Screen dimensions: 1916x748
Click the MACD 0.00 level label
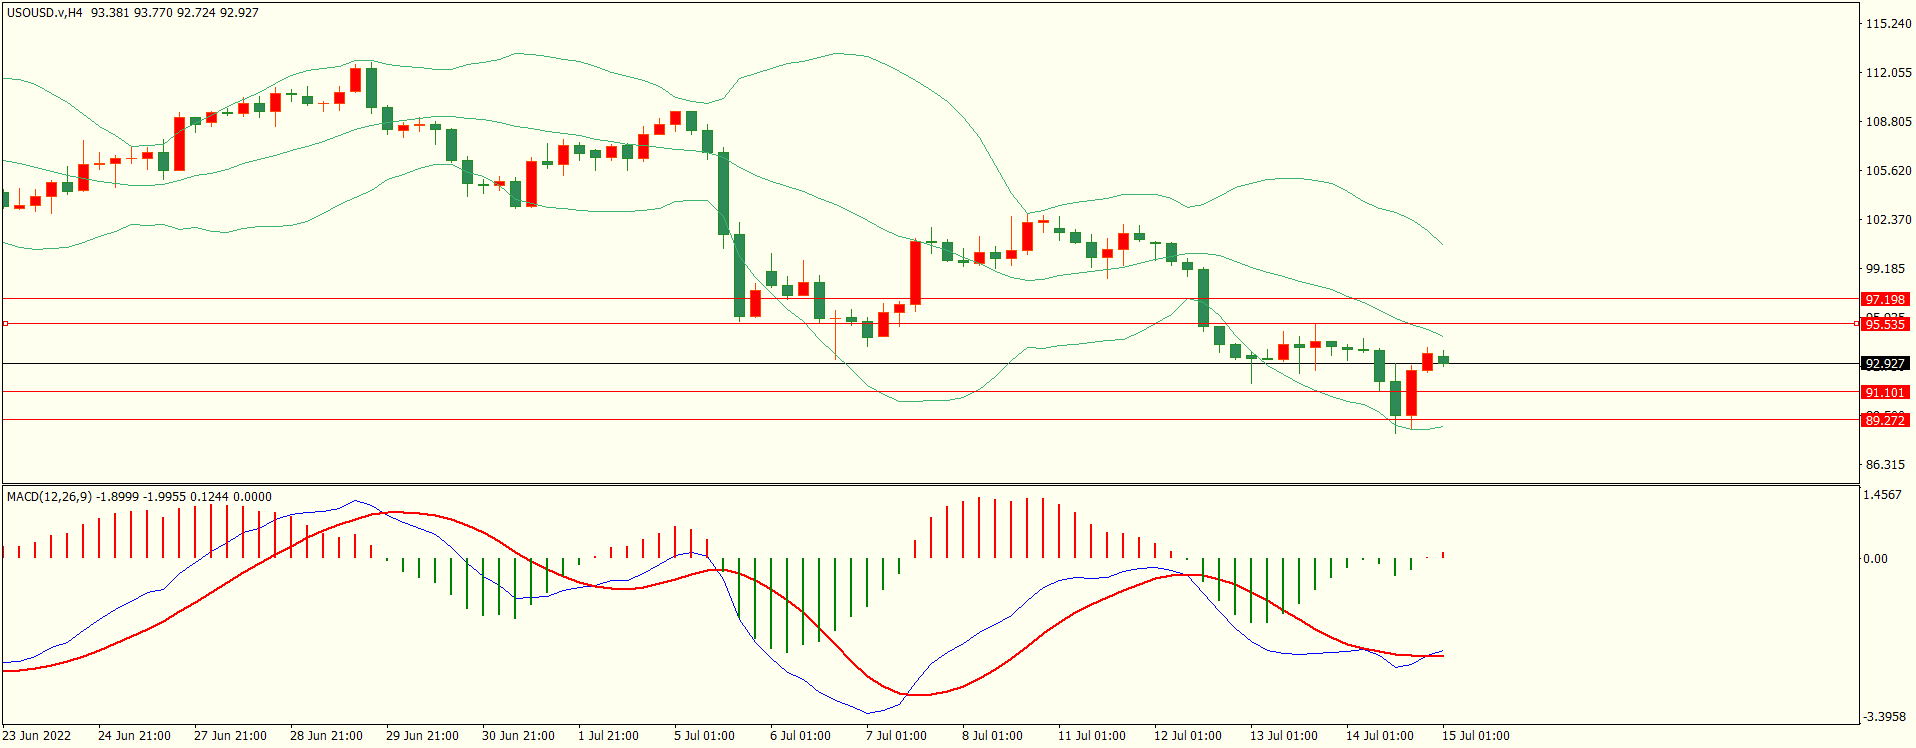coord(1875,559)
